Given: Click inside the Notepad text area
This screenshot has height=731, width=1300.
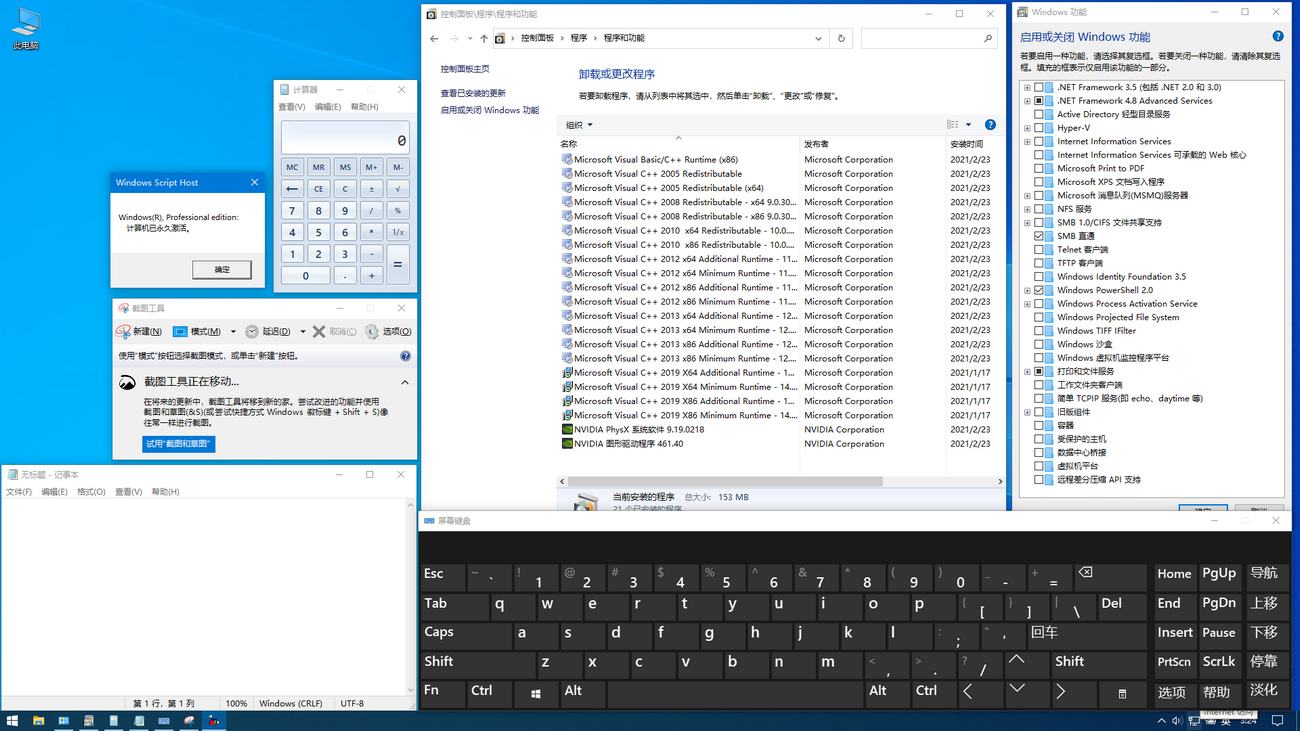Looking at the screenshot, I should click(203, 597).
